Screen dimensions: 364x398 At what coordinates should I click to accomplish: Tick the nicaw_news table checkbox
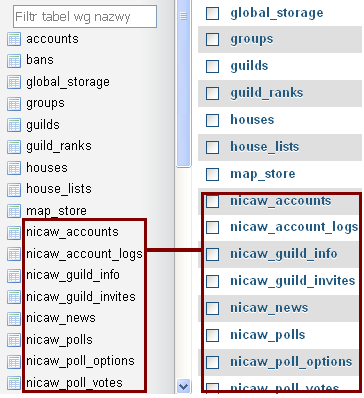(x=212, y=308)
